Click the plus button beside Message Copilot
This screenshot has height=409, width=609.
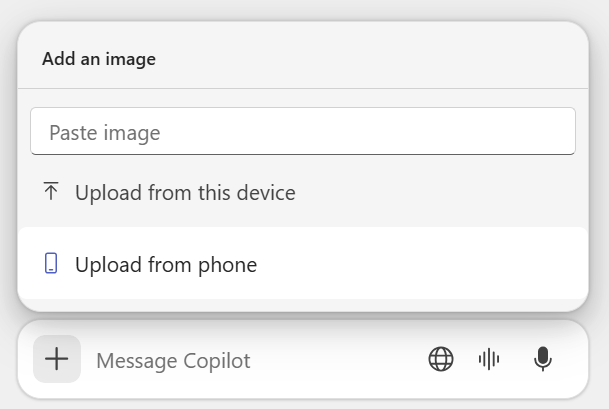click(x=57, y=359)
